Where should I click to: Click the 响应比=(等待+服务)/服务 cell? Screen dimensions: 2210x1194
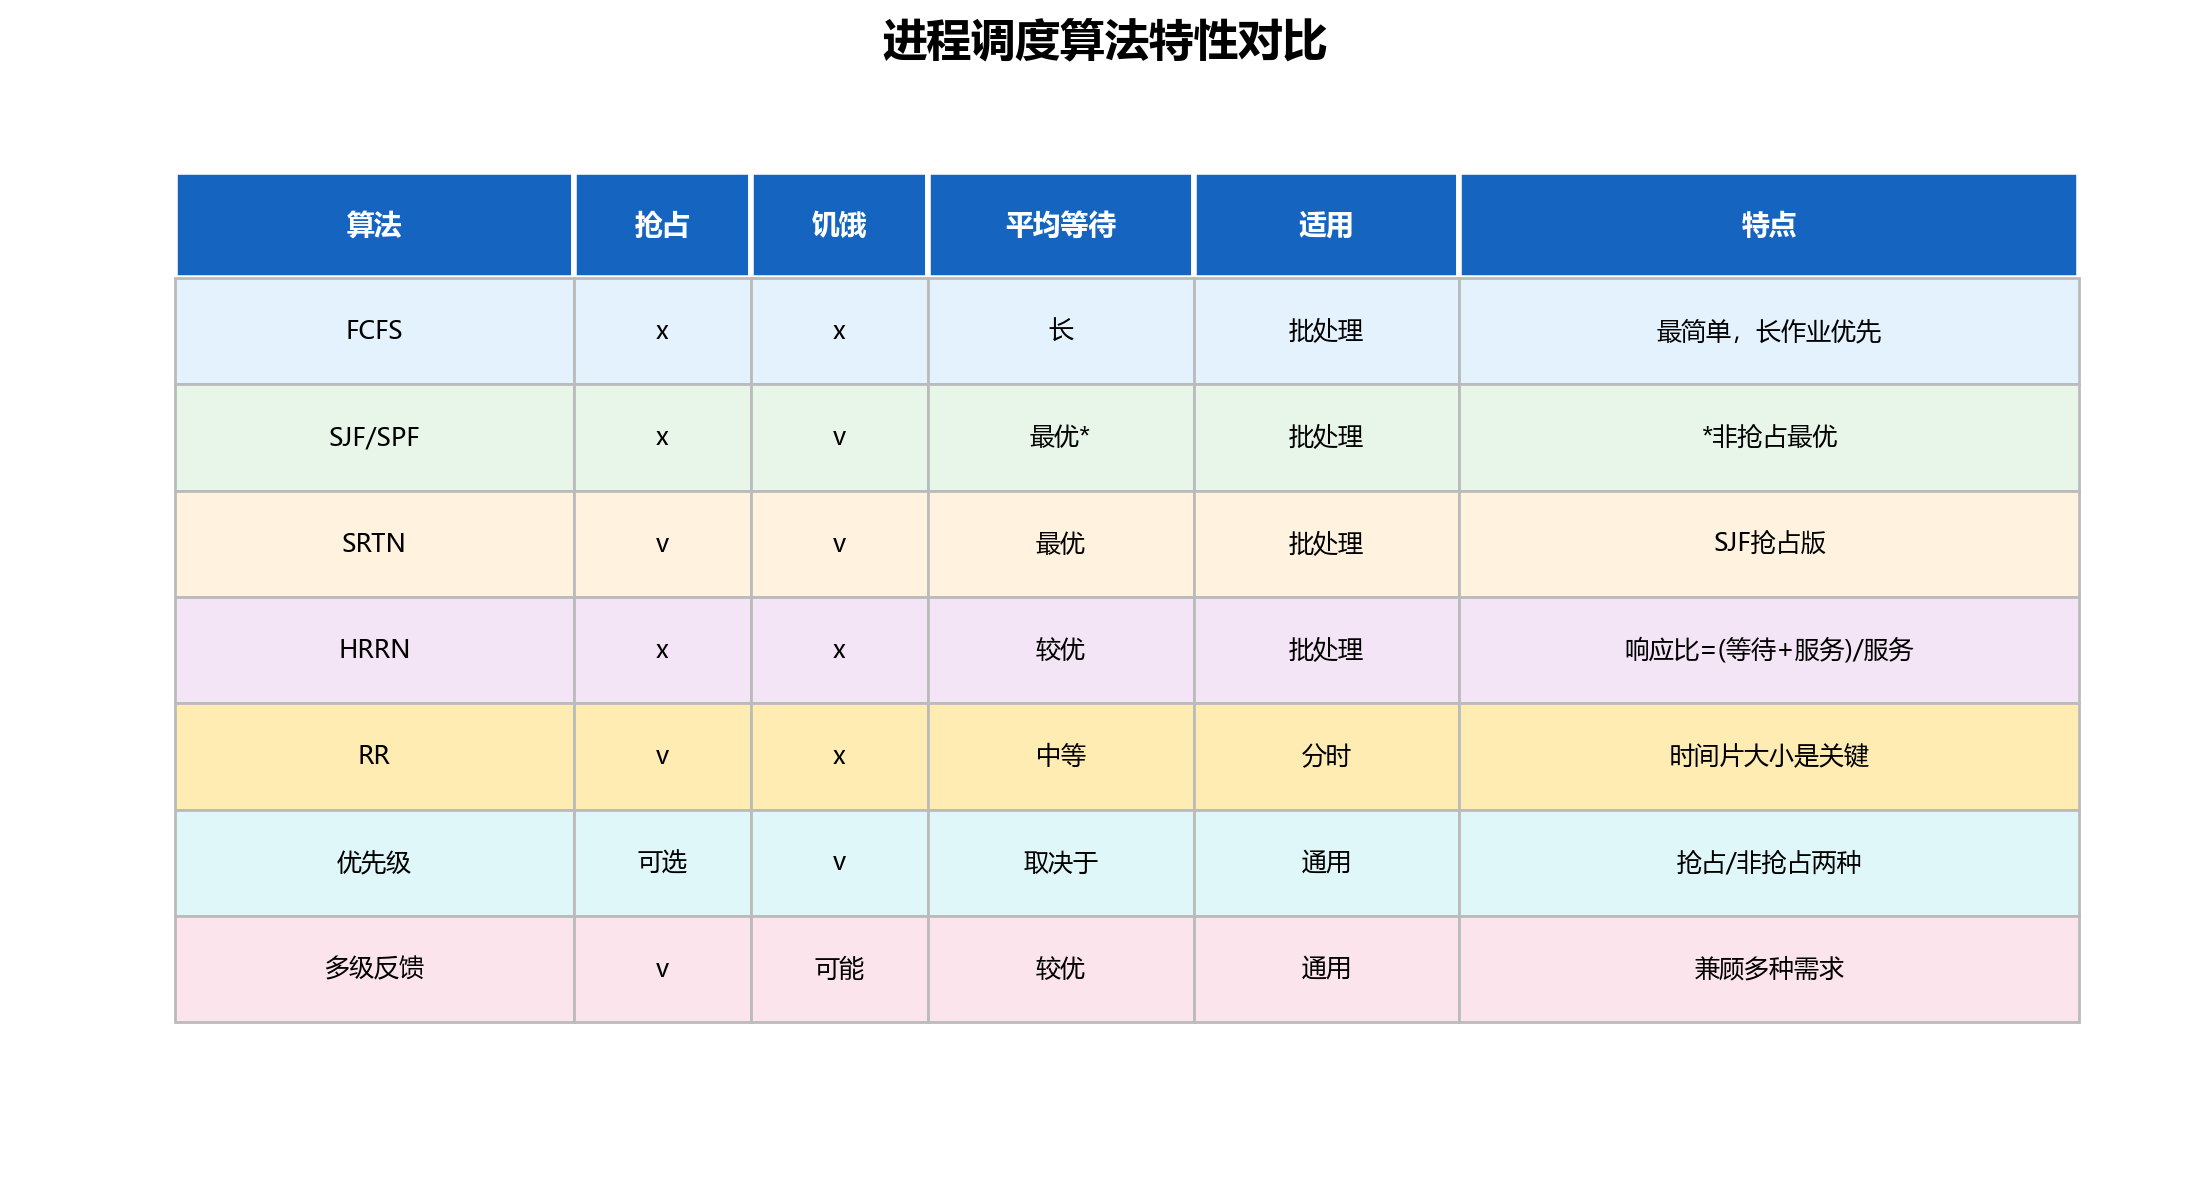click(x=1769, y=650)
